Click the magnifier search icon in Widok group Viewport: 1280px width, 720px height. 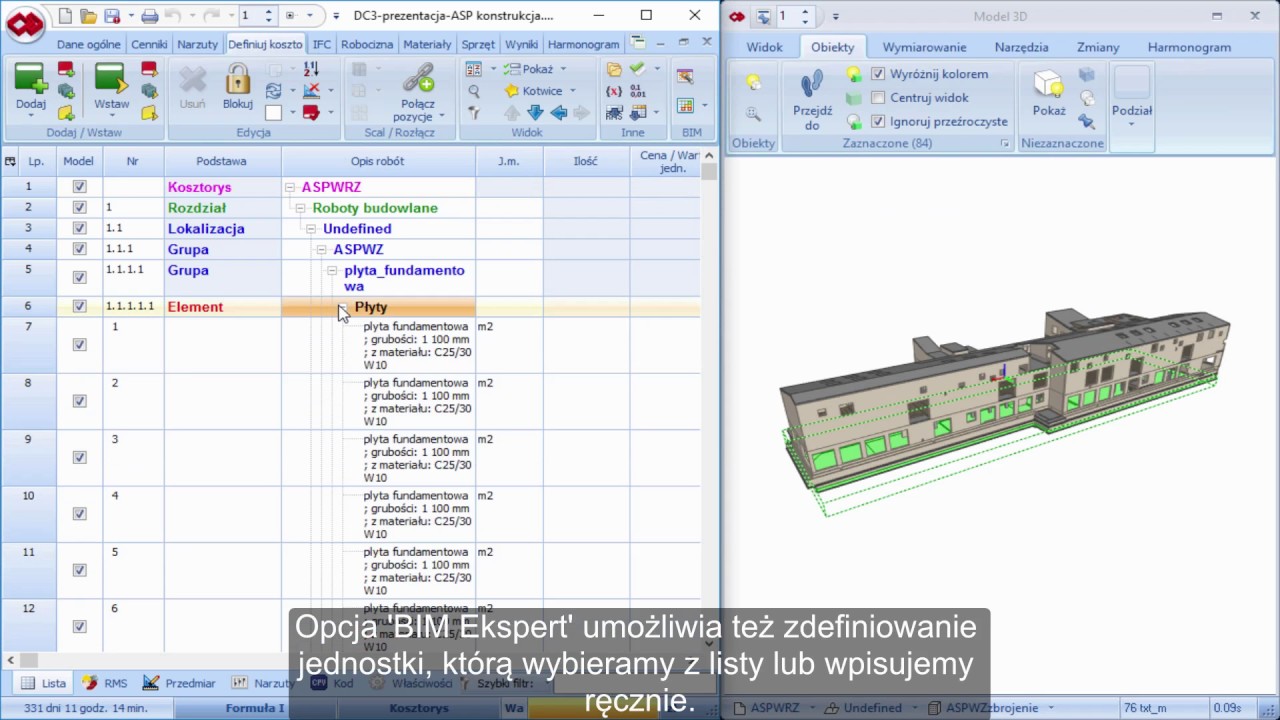[474, 91]
